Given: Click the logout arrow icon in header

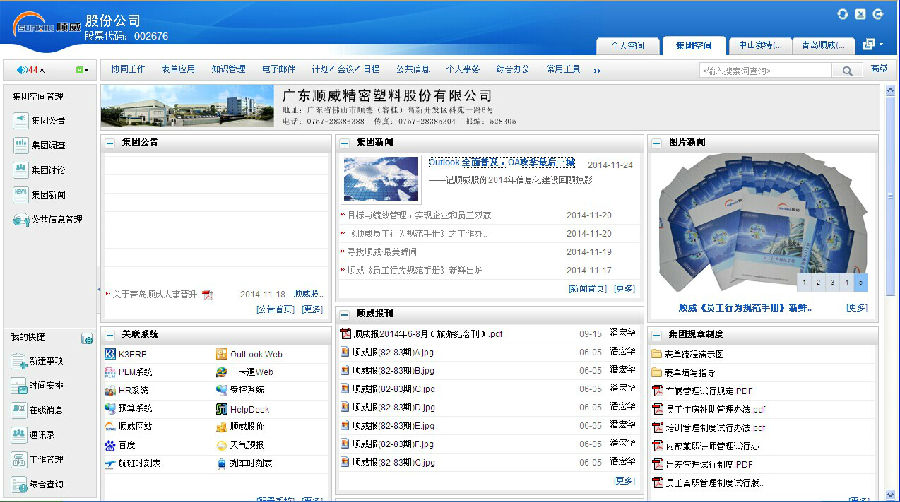Looking at the screenshot, I should [878, 14].
